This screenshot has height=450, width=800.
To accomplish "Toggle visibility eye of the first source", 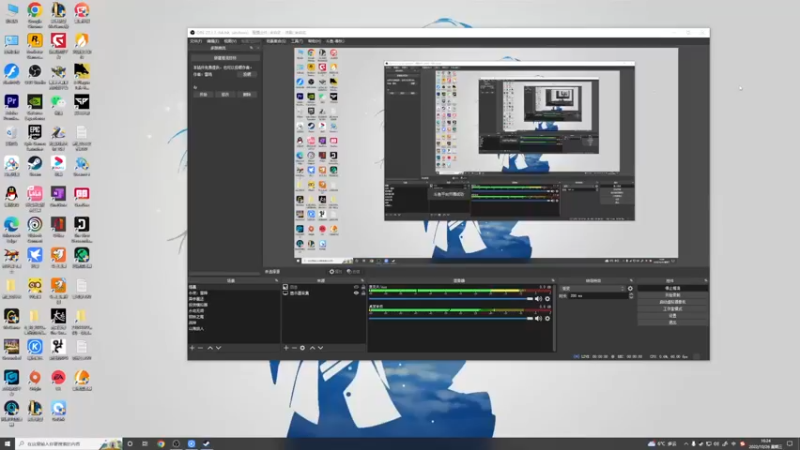I will click(x=356, y=287).
